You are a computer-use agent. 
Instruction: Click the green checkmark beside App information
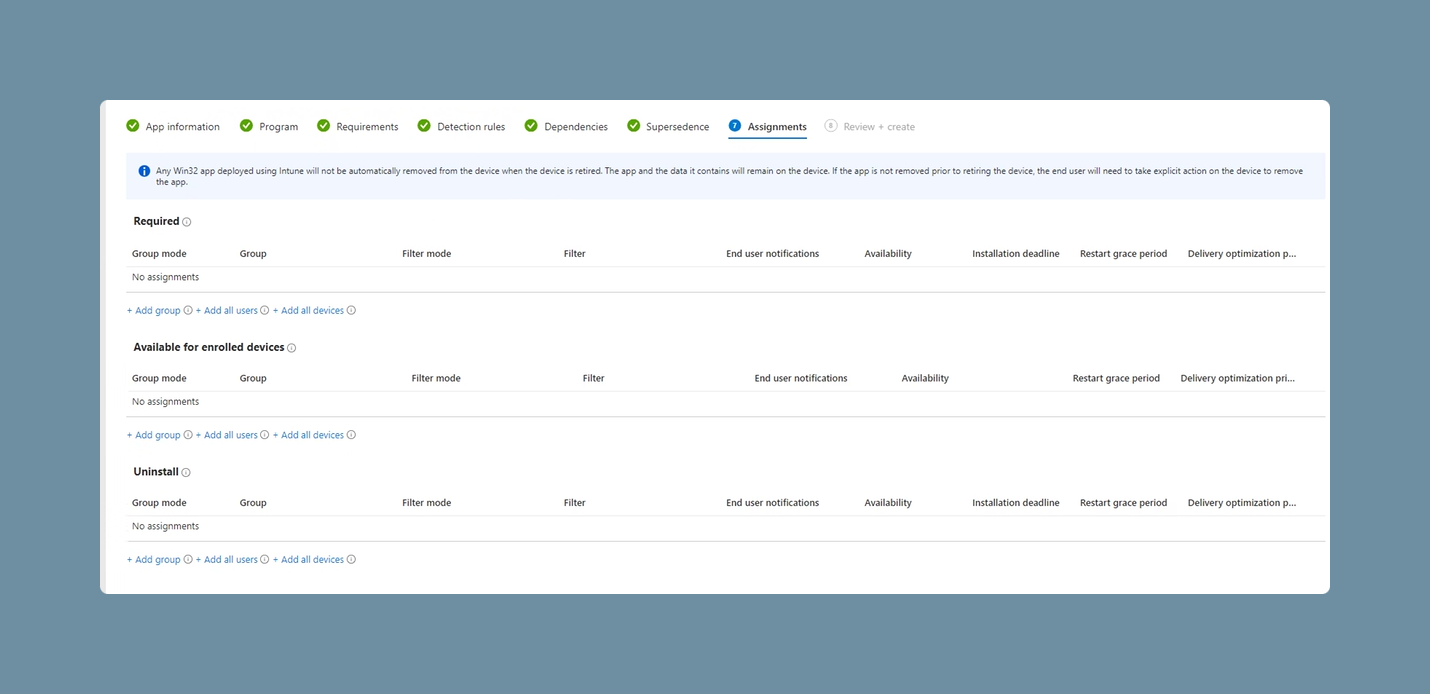(x=133, y=126)
